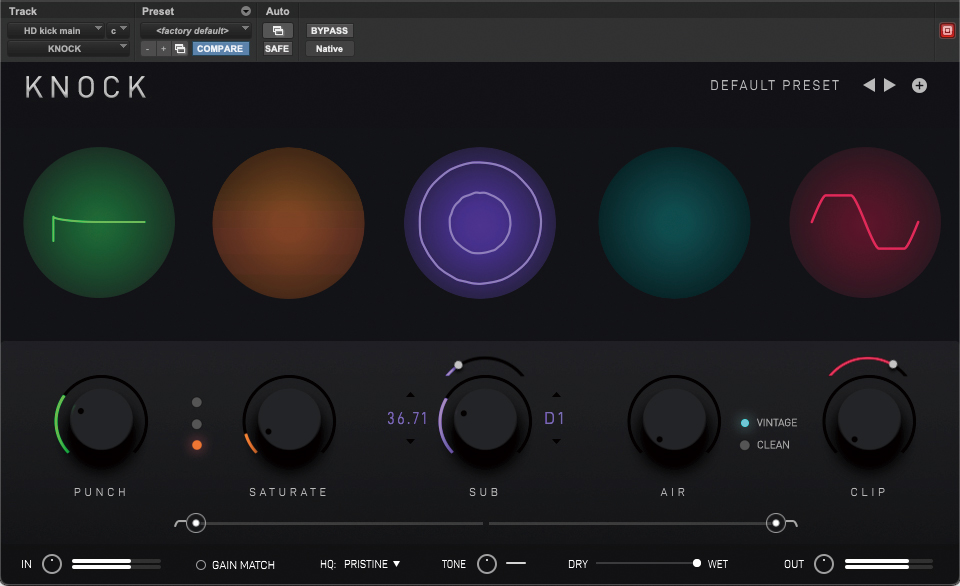This screenshot has width=960, height=586.
Task: Click the sub frequency value 36.71
Action: [407, 418]
